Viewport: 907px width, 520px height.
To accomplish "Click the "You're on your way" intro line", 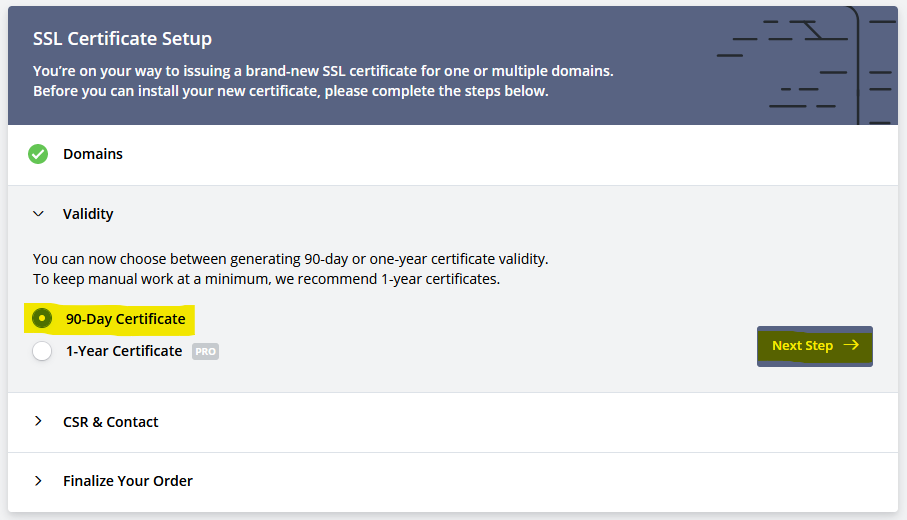I will [x=322, y=72].
